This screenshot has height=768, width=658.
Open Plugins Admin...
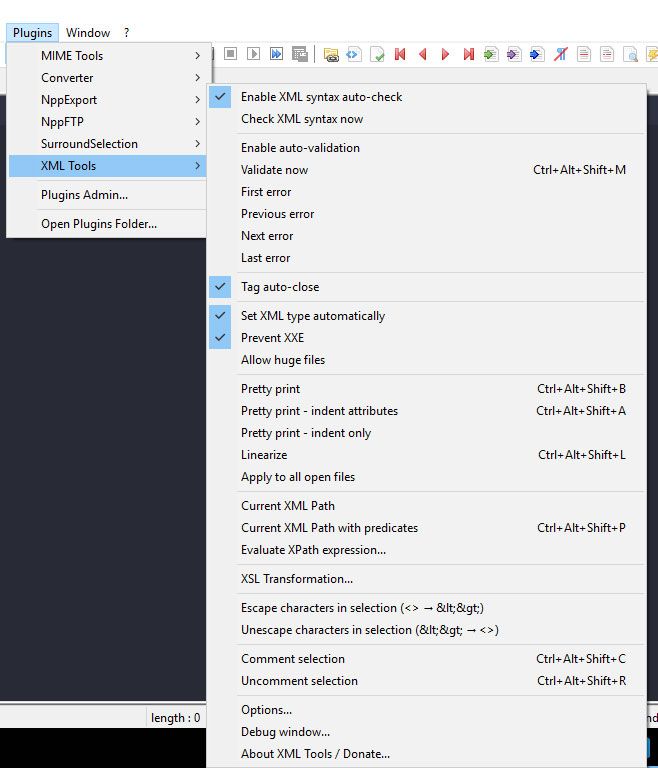coord(107,195)
